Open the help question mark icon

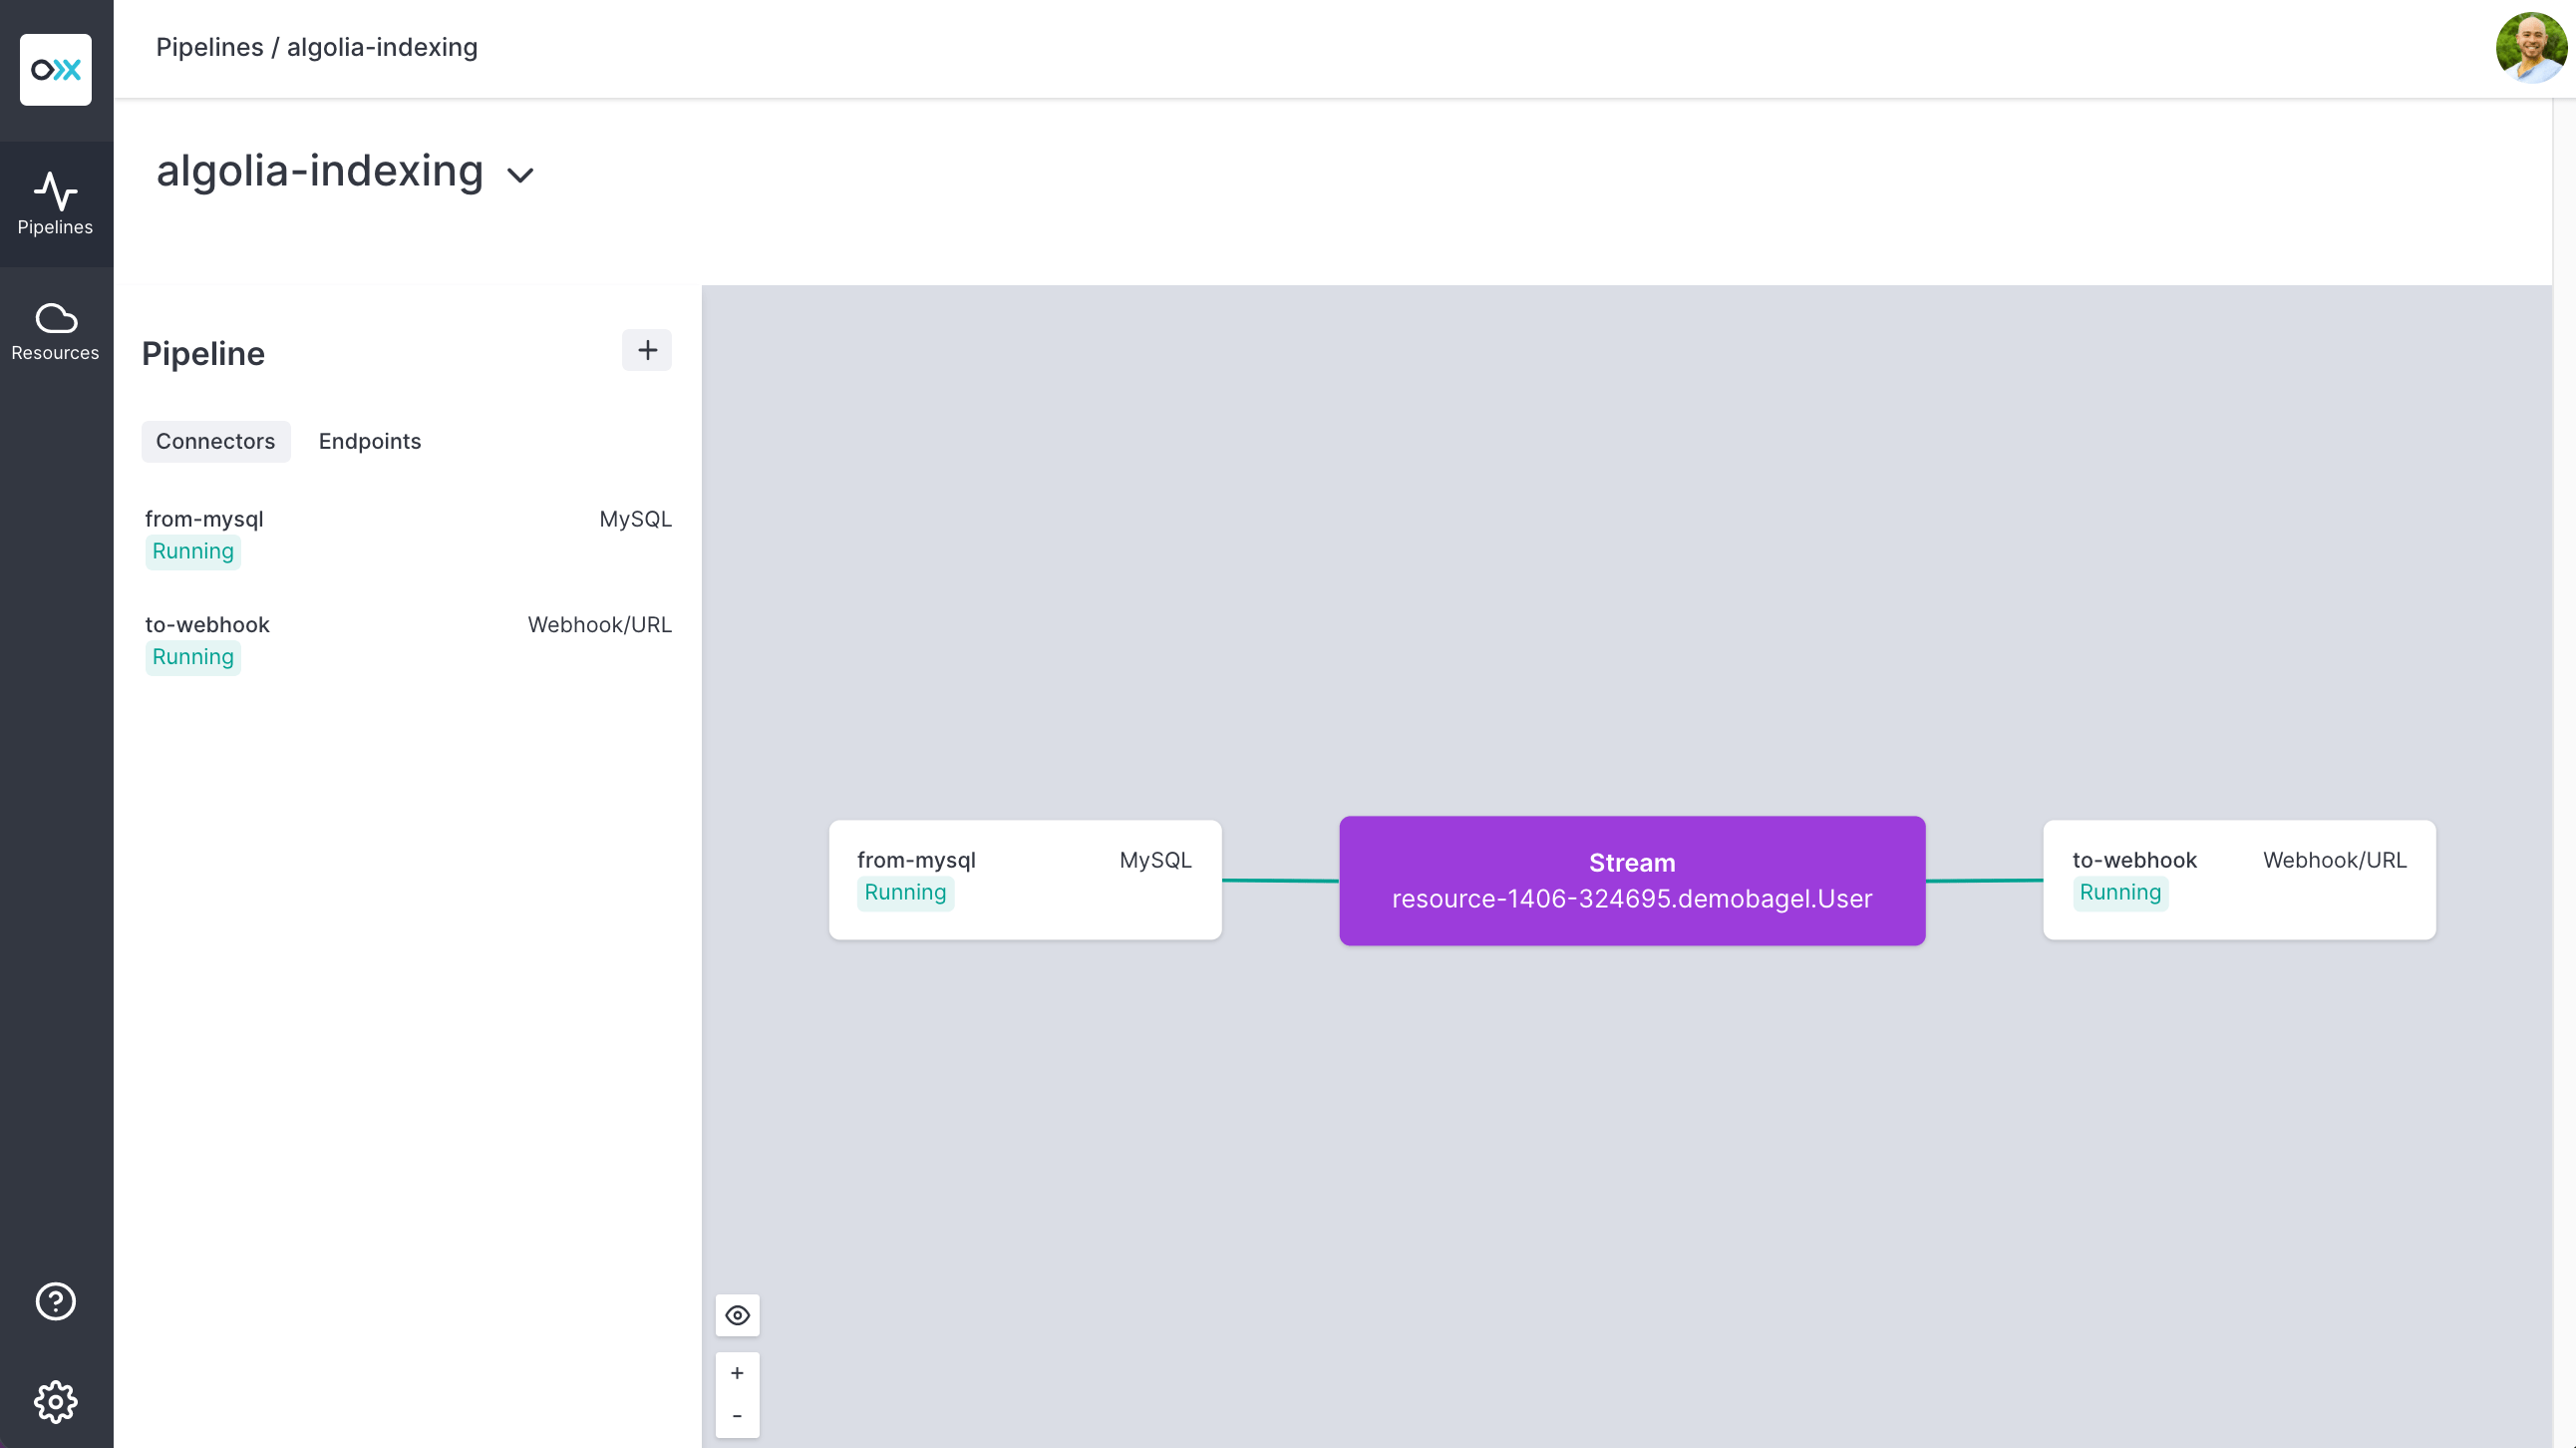(x=56, y=1301)
